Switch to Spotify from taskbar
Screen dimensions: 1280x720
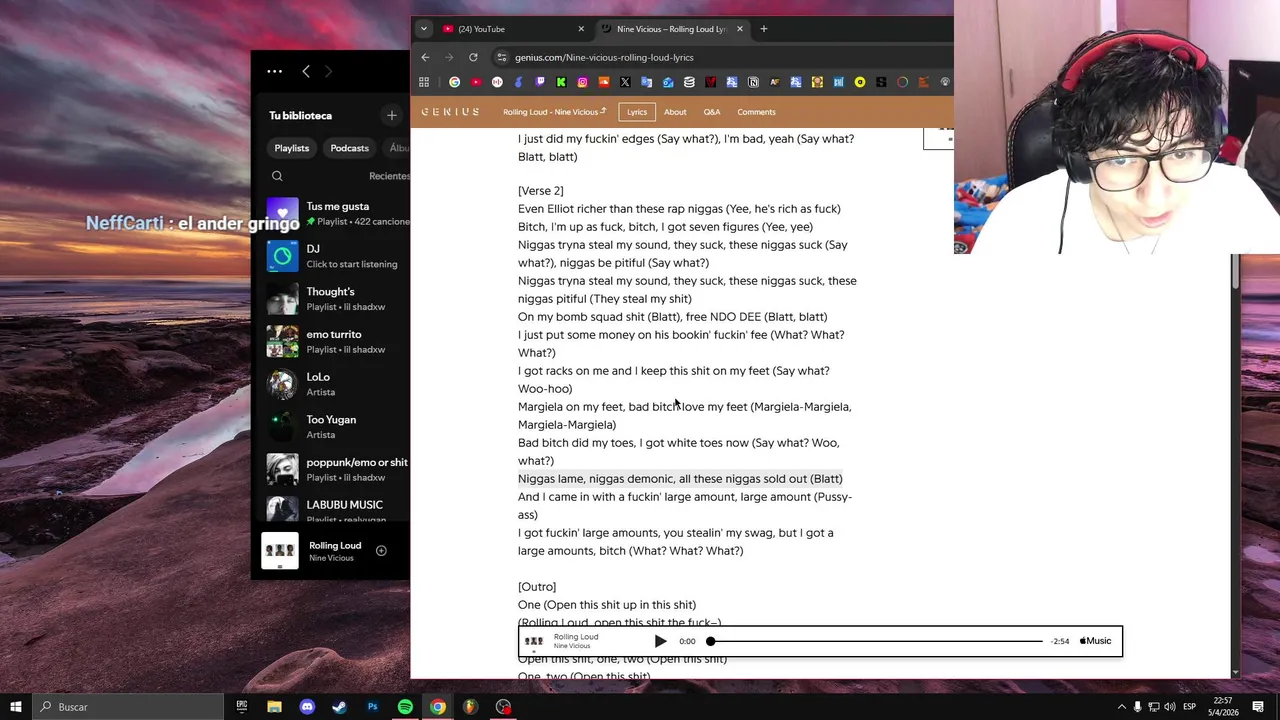tap(405, 707)
